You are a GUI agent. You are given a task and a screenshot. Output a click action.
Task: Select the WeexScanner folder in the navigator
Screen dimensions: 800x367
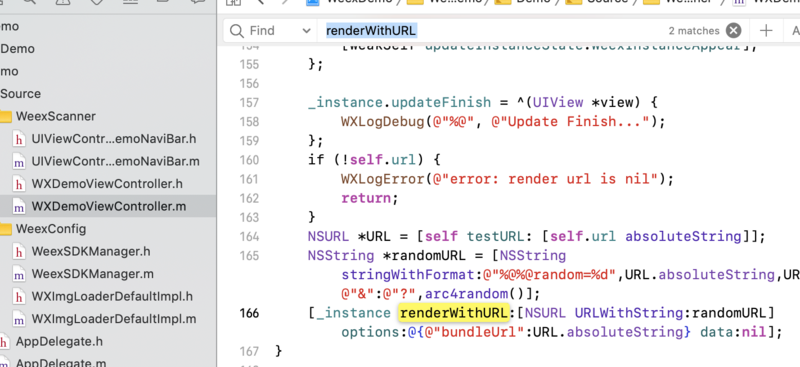pyautogui.click(x=56, y=116)
